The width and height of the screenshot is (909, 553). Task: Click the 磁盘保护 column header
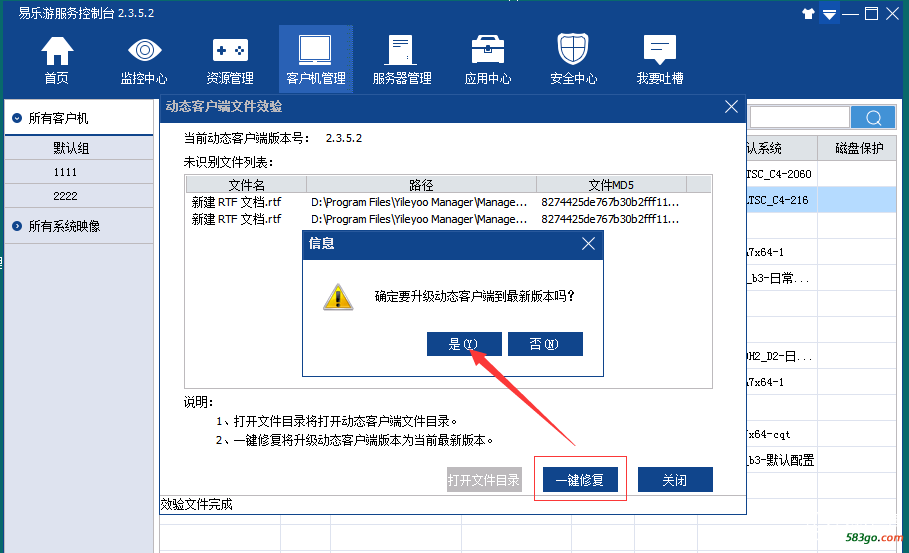pyautogui.click(x=858, y=148)
